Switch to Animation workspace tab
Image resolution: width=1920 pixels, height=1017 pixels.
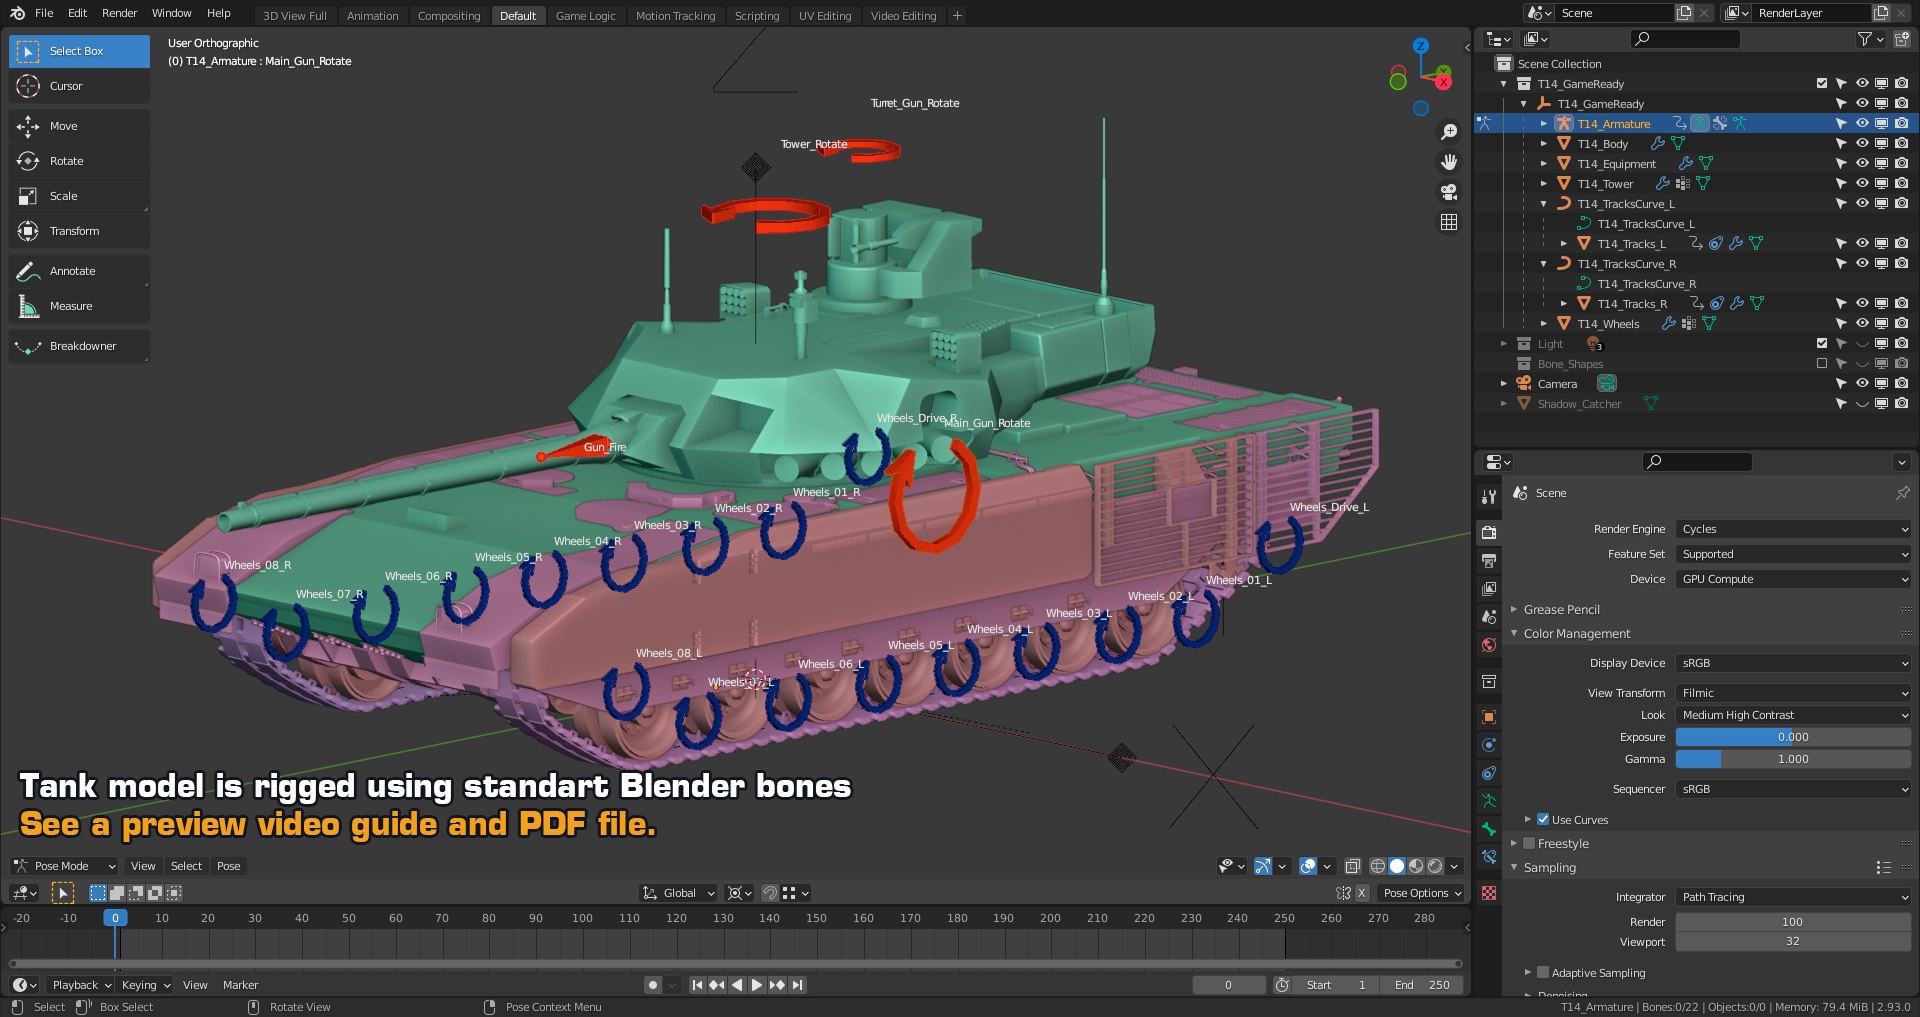click(x=372, y=16)
